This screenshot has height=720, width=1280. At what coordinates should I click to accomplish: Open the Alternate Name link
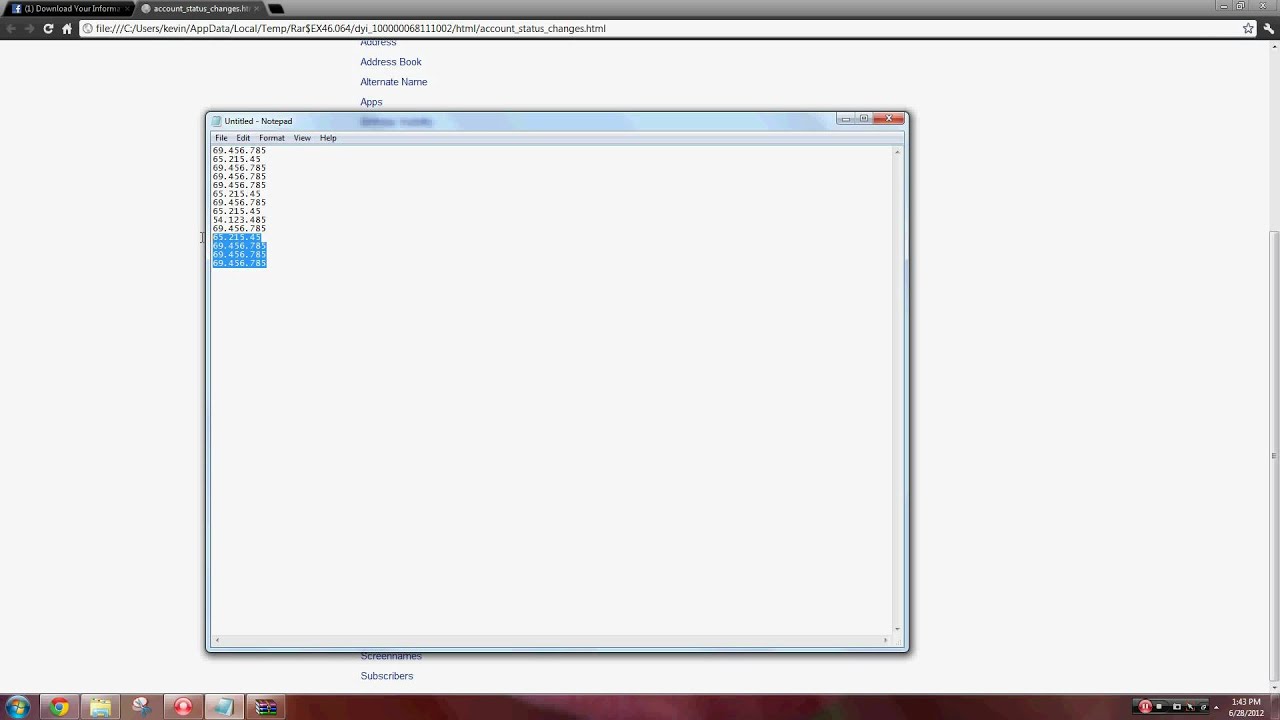tap(394, 82)
